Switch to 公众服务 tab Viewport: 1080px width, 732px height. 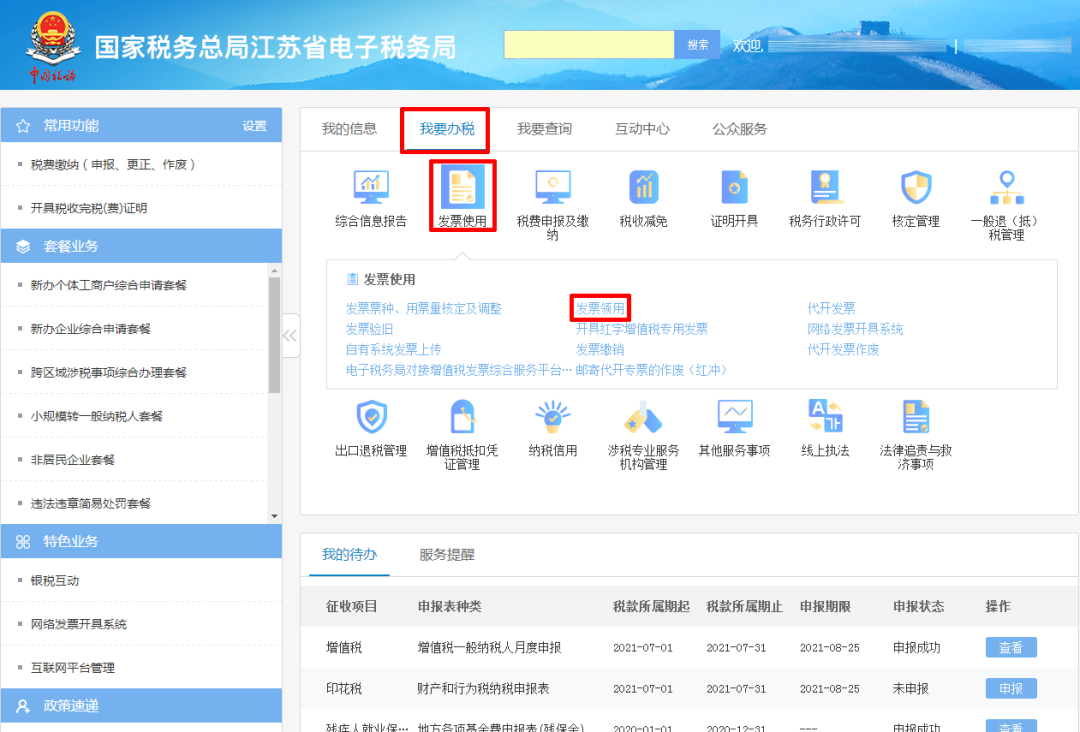click(x=740, y=129)
